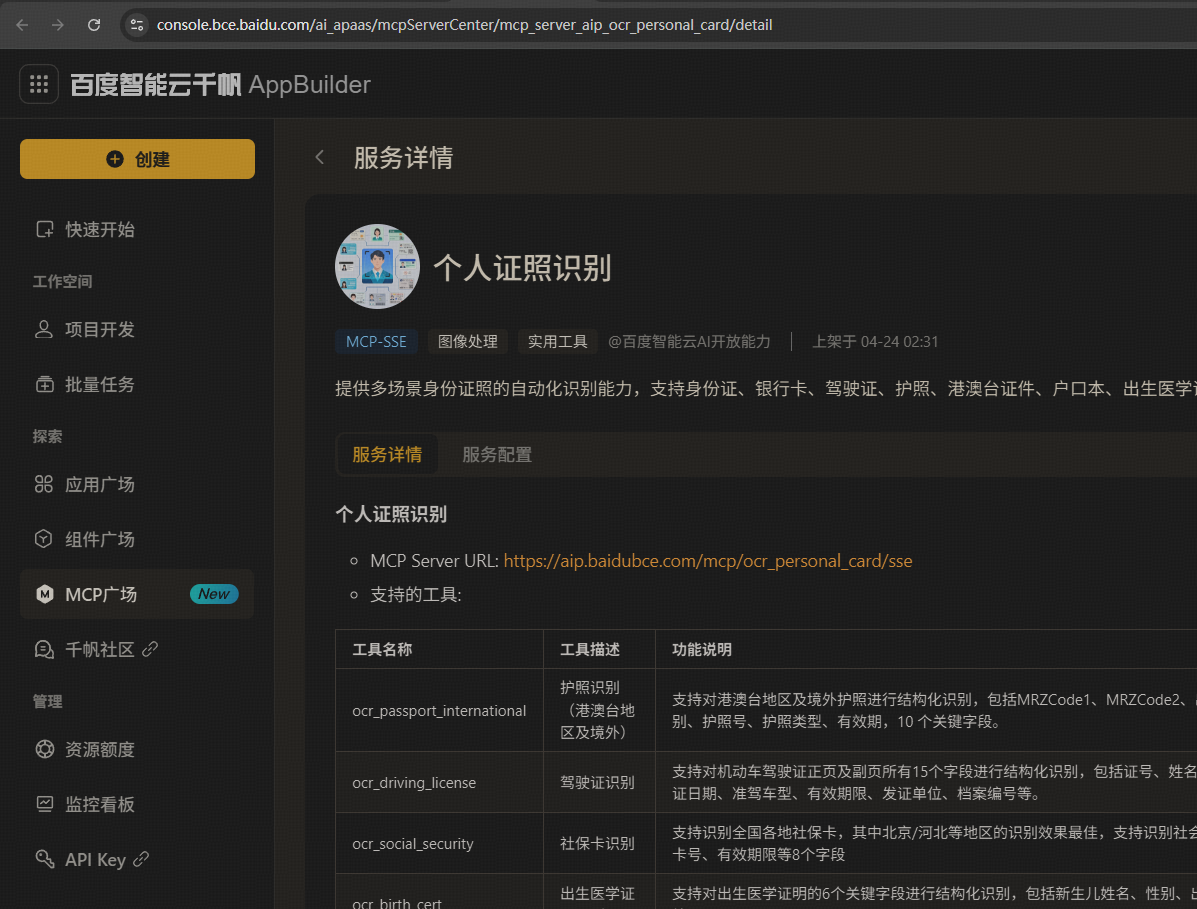Click the 批量任务 icon

click(x=44, y=384)
